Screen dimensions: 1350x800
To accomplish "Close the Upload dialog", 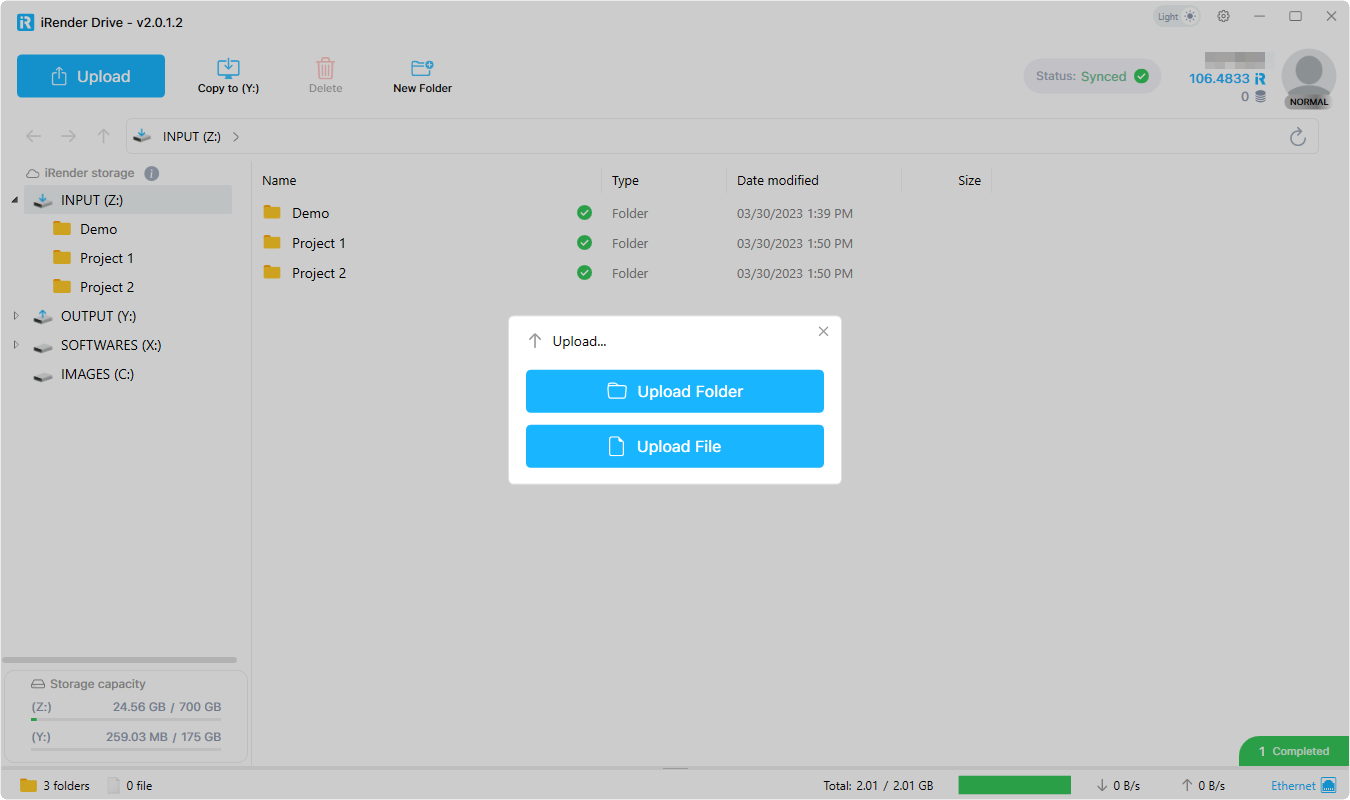I will click(x=823, y=332).
